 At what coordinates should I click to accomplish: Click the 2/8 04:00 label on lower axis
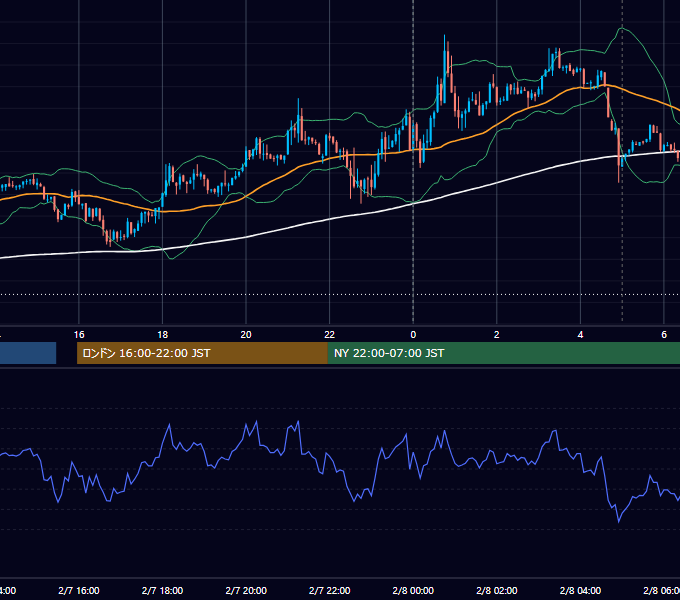point(580,590)
